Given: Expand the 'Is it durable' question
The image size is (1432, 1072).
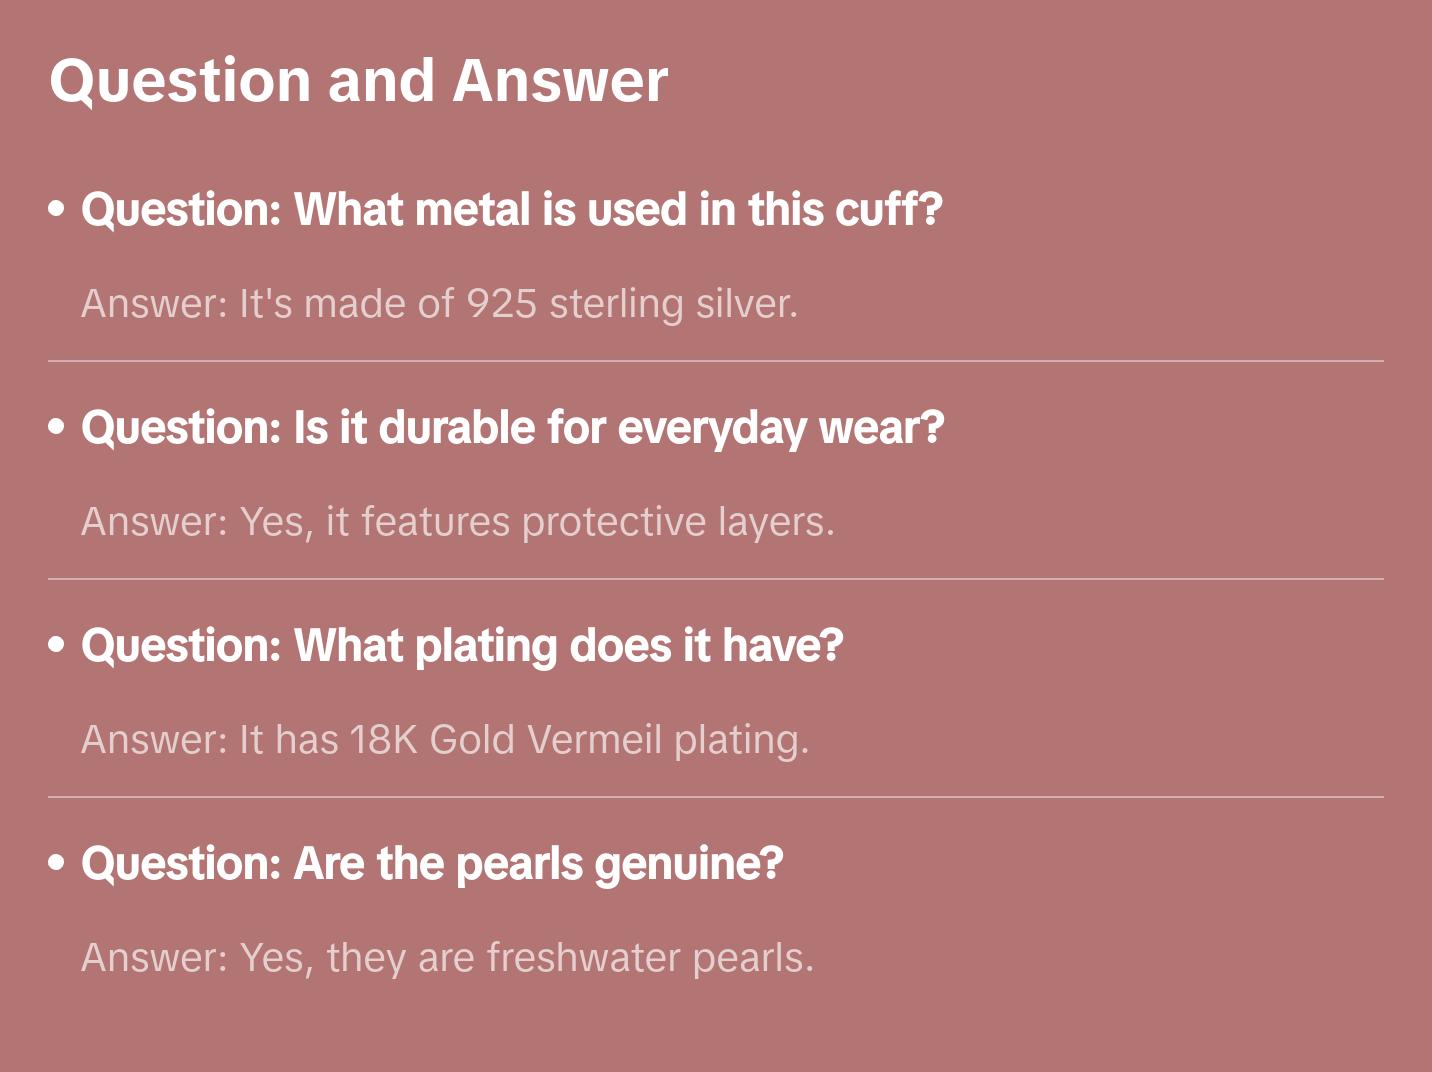Looking at the screenshot, I should [512, 428].
